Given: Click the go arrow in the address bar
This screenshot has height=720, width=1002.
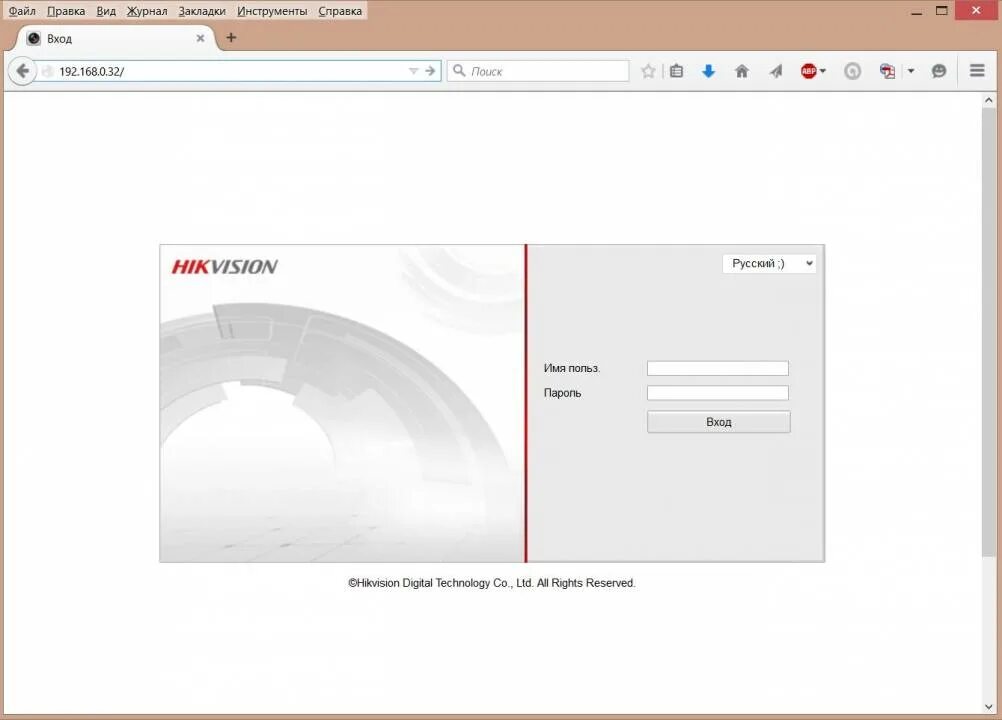Looking at the screenshot, I should coord(430,71).
